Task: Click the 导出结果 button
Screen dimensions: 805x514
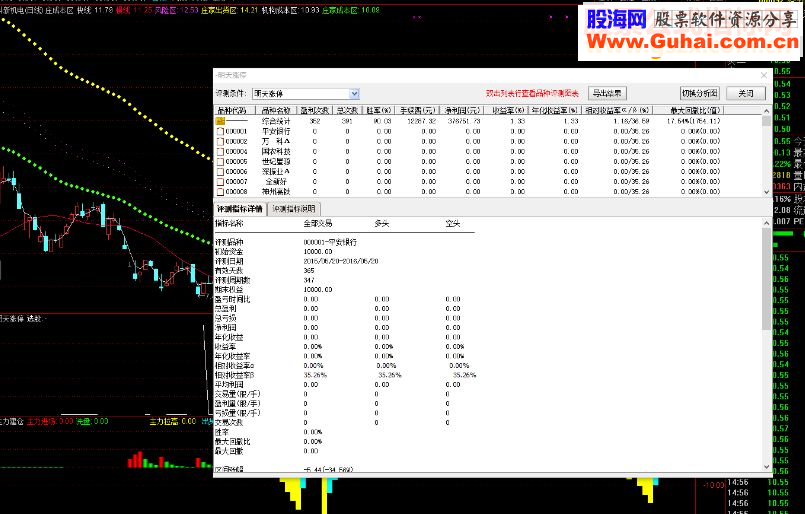Action: tap(607, 93)
